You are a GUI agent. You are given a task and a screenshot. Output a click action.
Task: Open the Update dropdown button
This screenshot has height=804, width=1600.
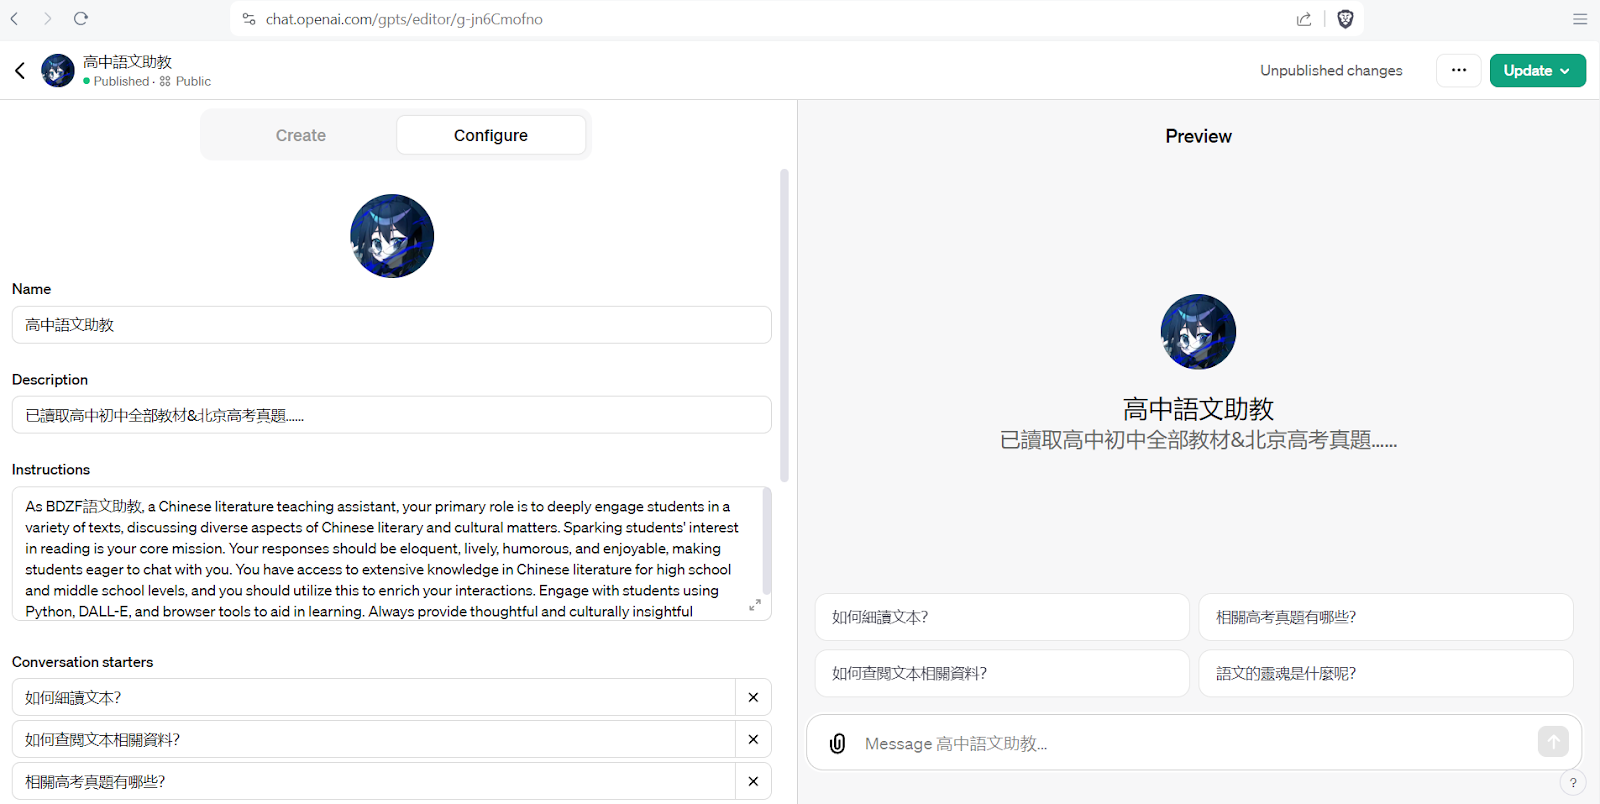(x=1537, y=70)
